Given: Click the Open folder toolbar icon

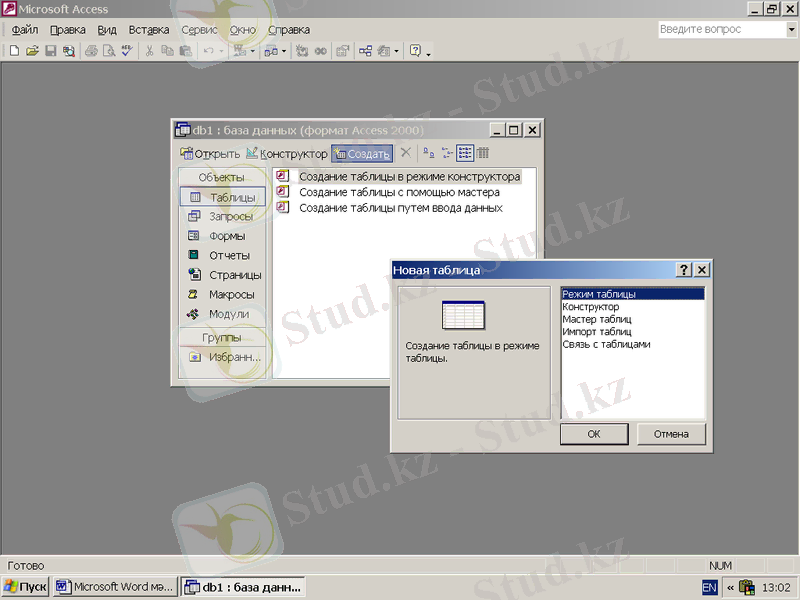Looking at the screenshot, I should pyautogui.click(x=32, y=50).
